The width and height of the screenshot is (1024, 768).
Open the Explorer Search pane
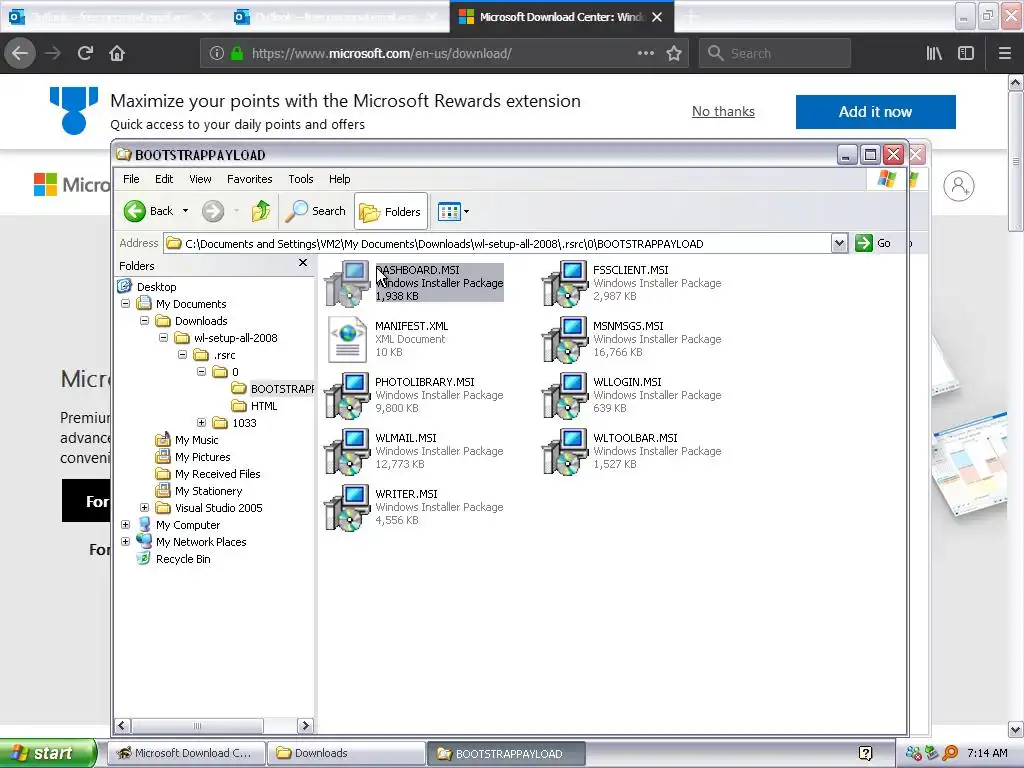point(316,211)
